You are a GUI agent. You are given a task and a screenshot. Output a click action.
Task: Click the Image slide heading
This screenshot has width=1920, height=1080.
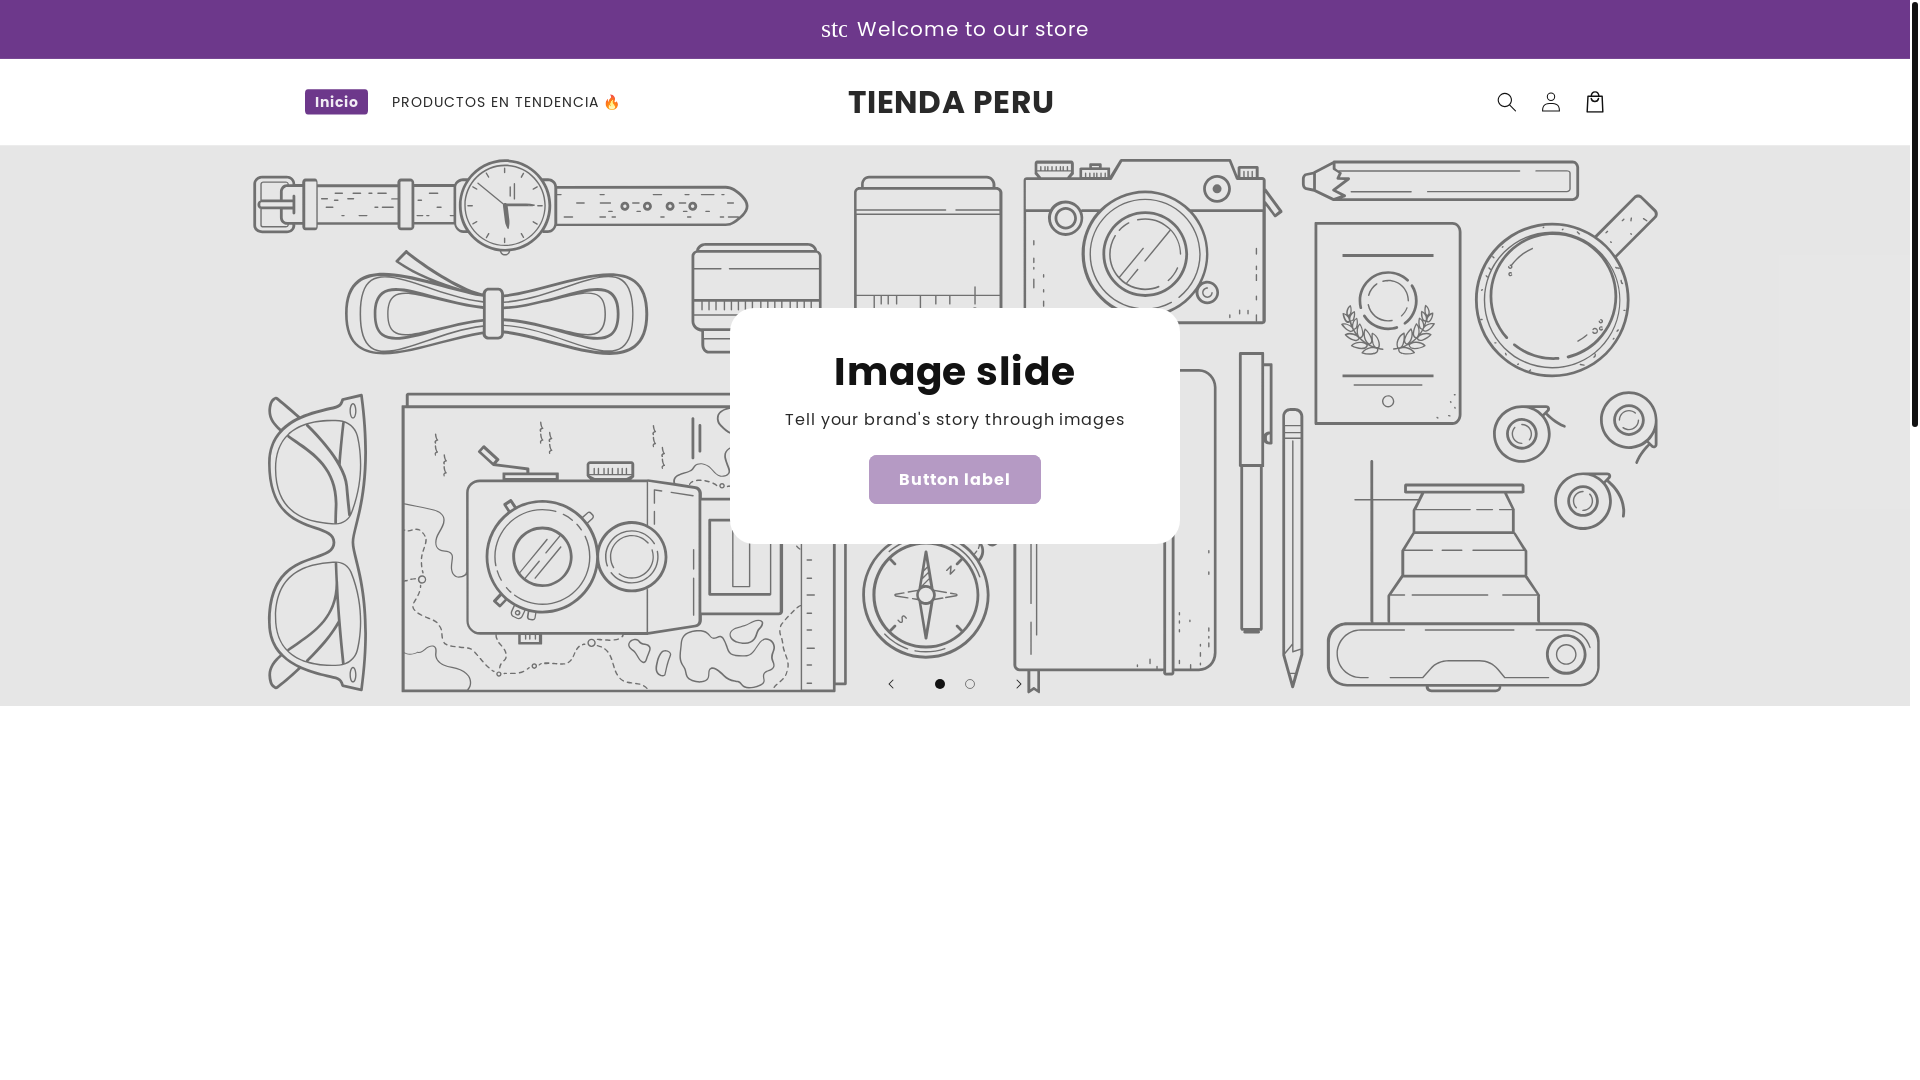click(x=955, y=372)
